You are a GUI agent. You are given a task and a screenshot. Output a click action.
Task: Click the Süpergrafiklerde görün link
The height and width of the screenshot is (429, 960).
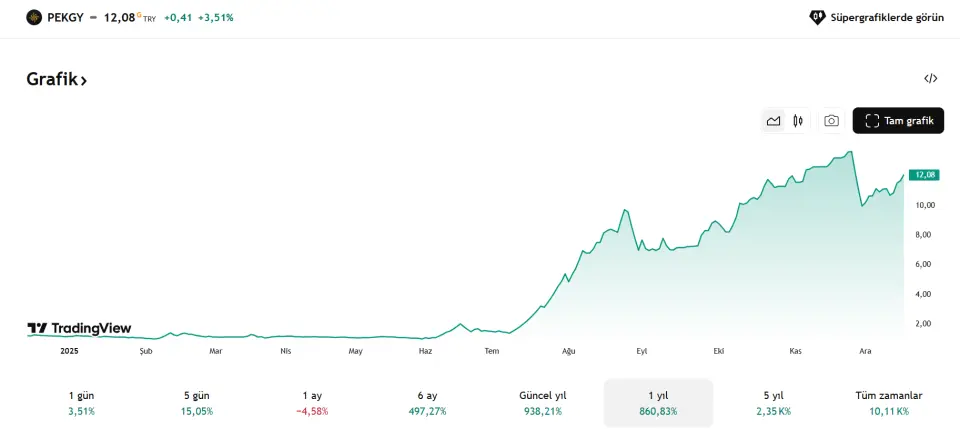887,17
